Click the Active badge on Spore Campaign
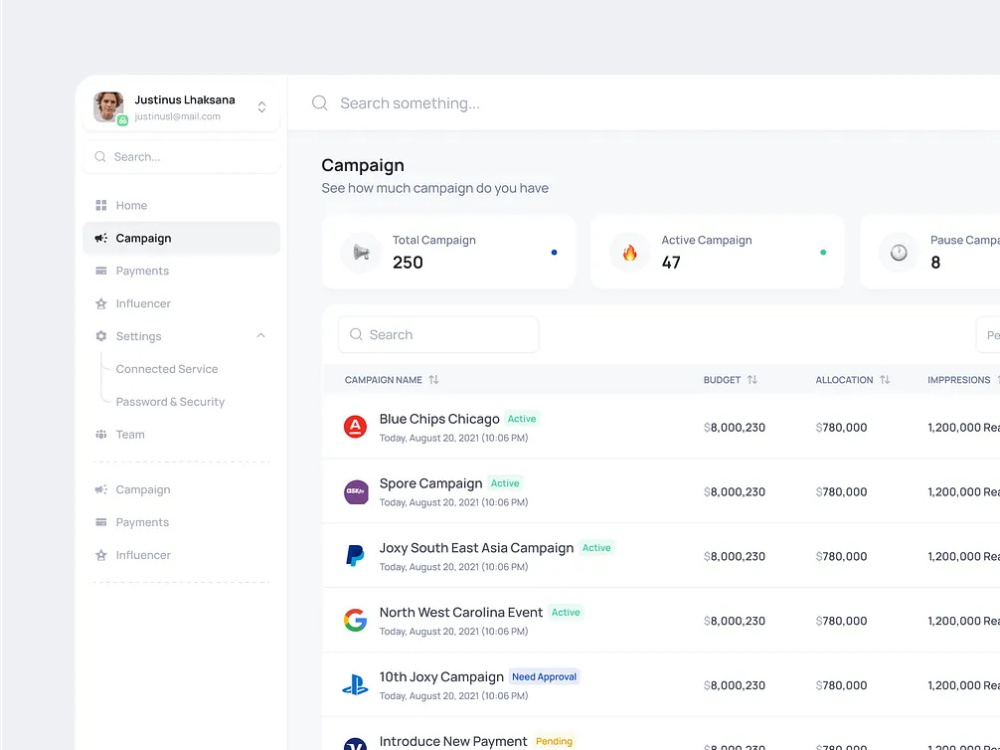The height and width of the screenshot is (750, 1000). click(505, 483)
